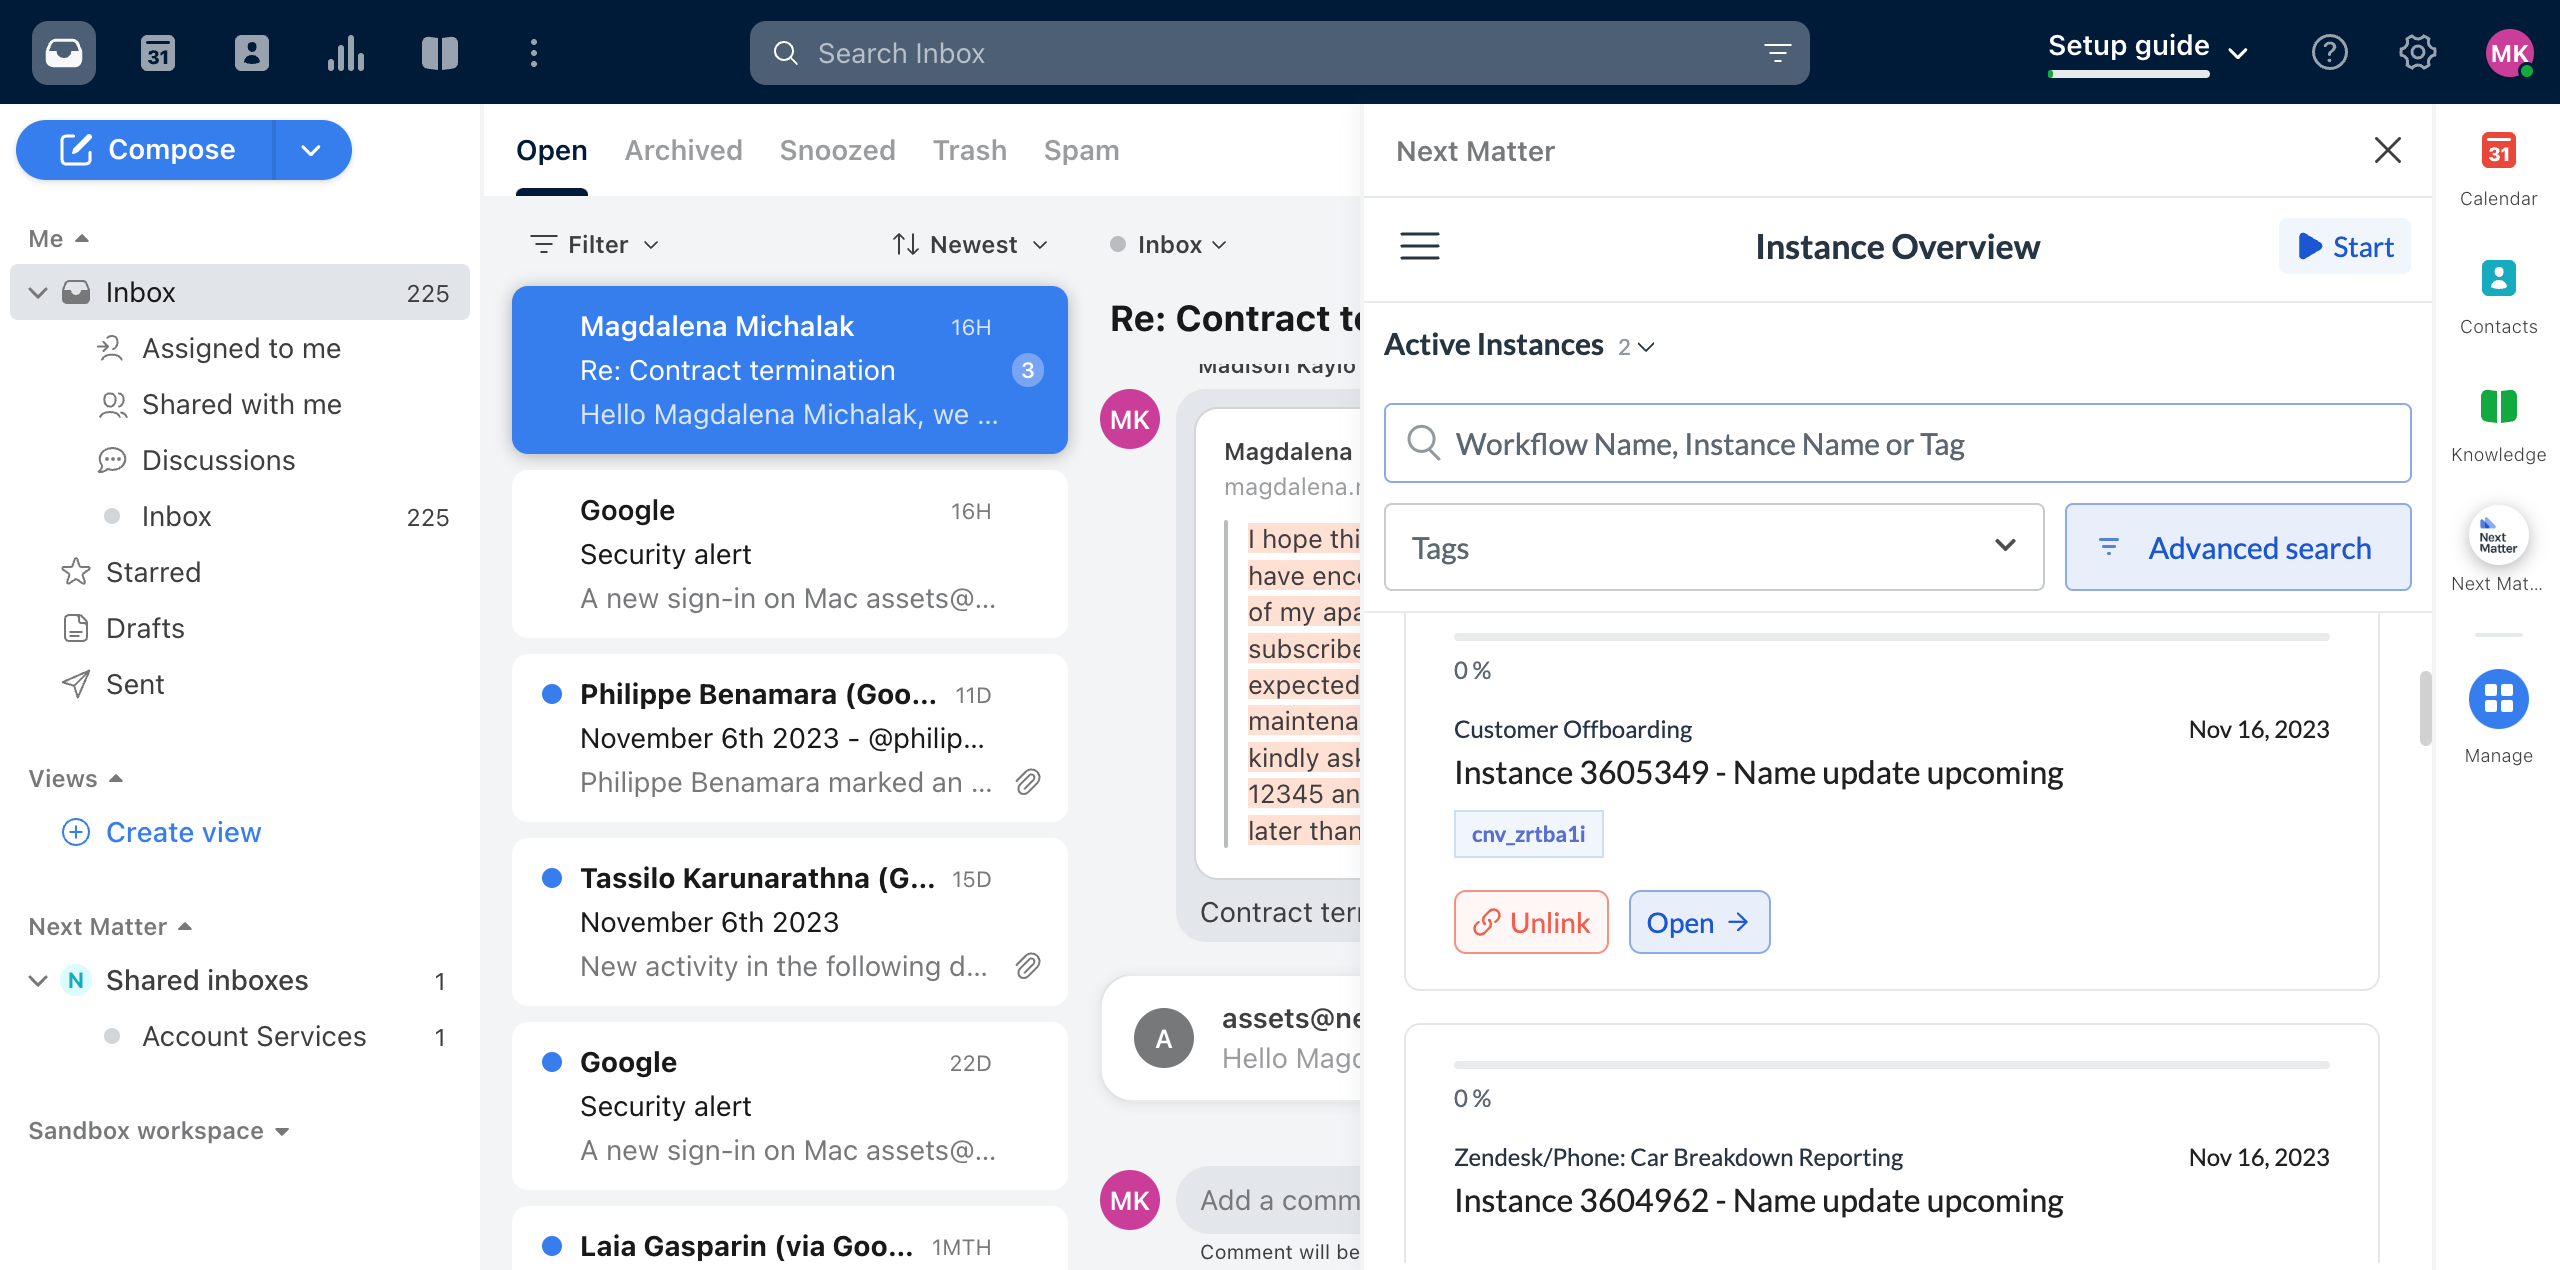
Task: Click the three-dot more options icon
Action: [533, 52]
